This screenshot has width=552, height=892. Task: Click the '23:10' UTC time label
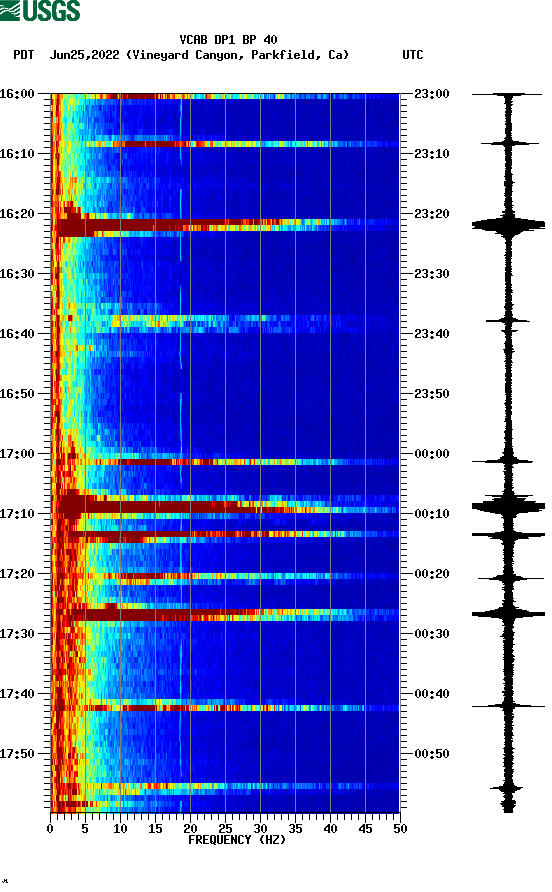click(432, 154)
